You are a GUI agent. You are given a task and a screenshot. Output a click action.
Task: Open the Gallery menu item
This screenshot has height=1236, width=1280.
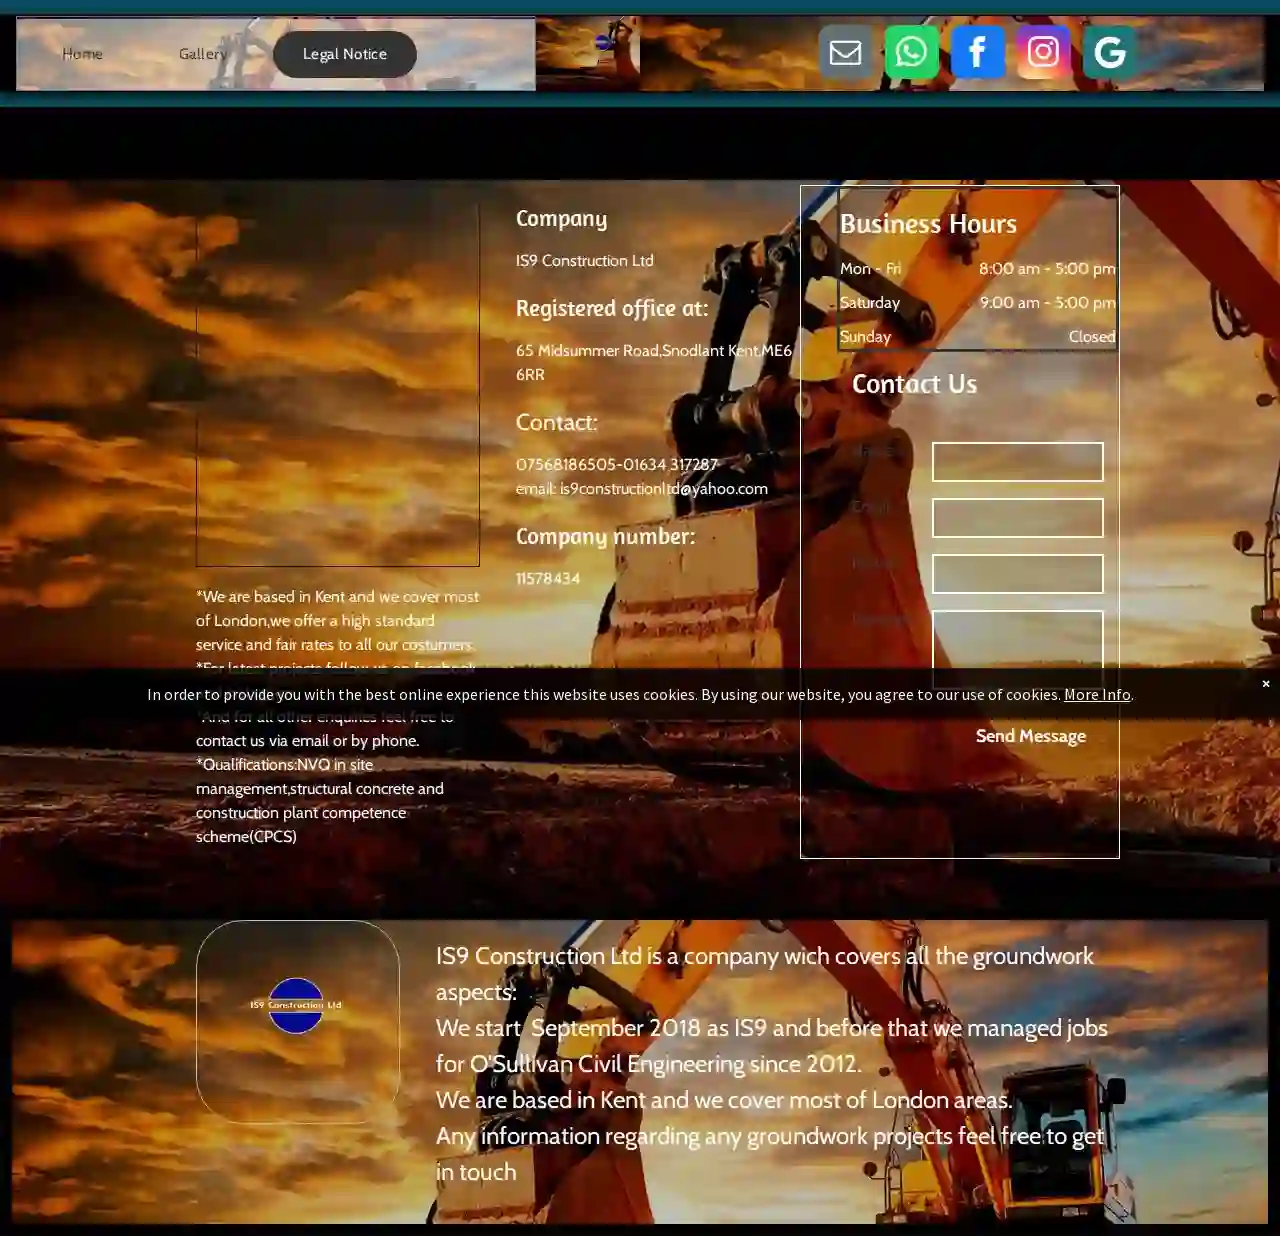[x=203, y=54]
